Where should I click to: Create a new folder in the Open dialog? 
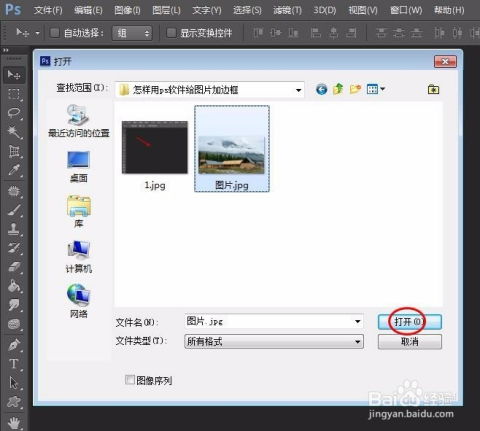click(x=355, y=89)
